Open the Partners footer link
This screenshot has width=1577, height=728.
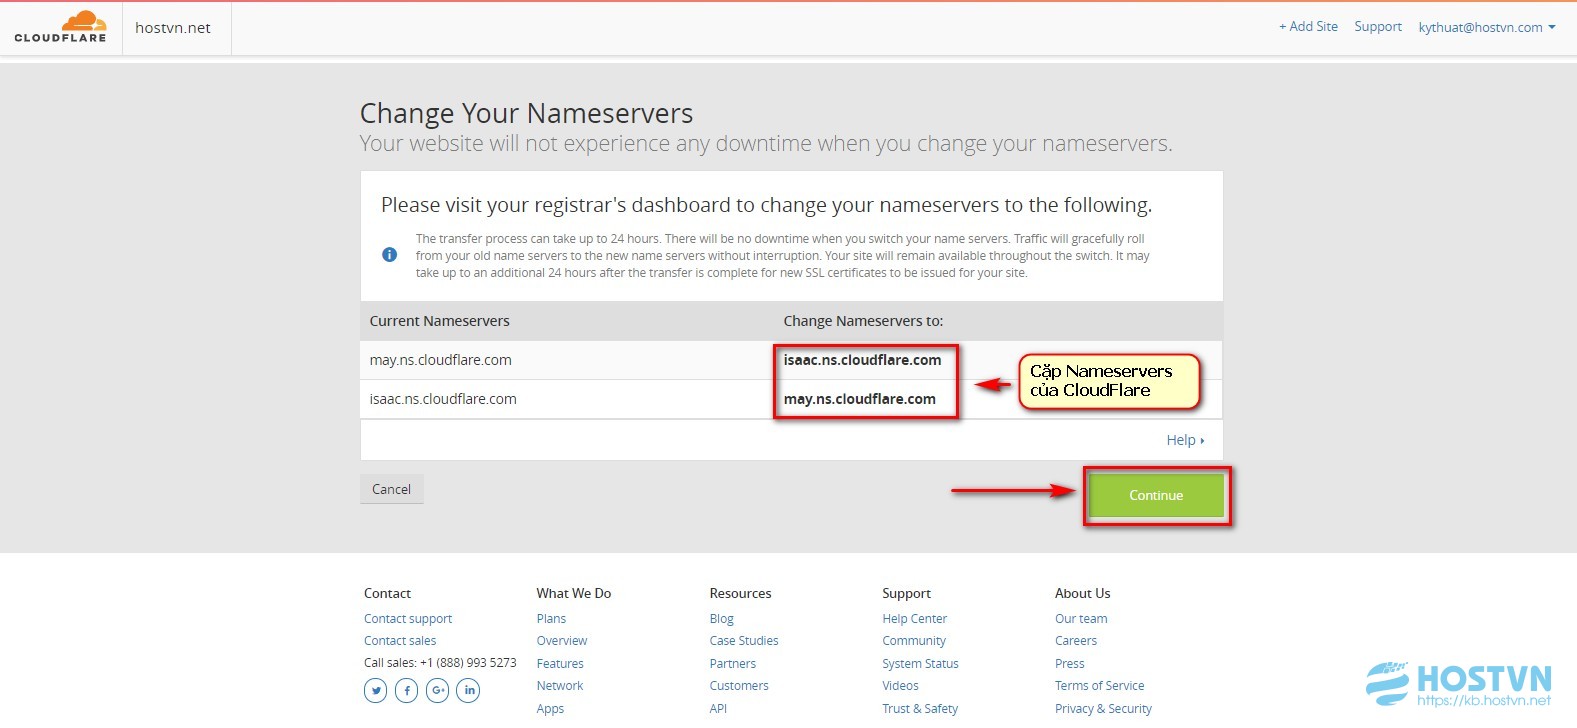(733, 664)
